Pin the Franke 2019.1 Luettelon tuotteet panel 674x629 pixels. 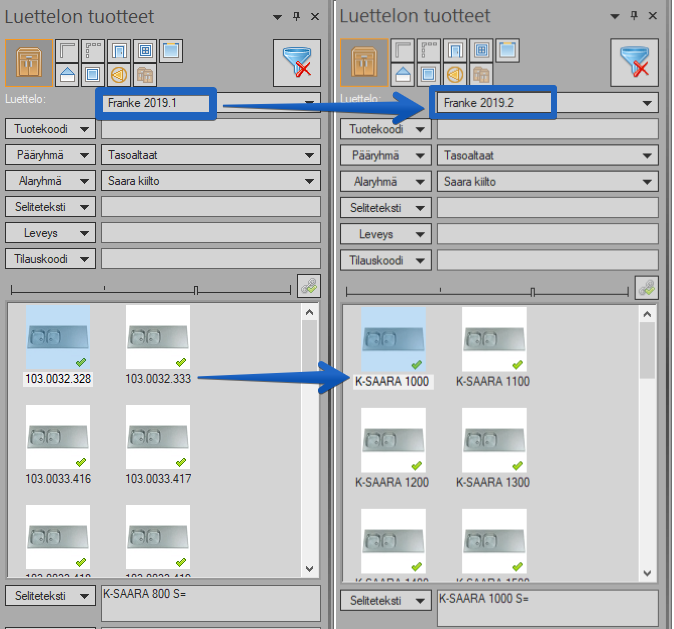coord(296,16)
